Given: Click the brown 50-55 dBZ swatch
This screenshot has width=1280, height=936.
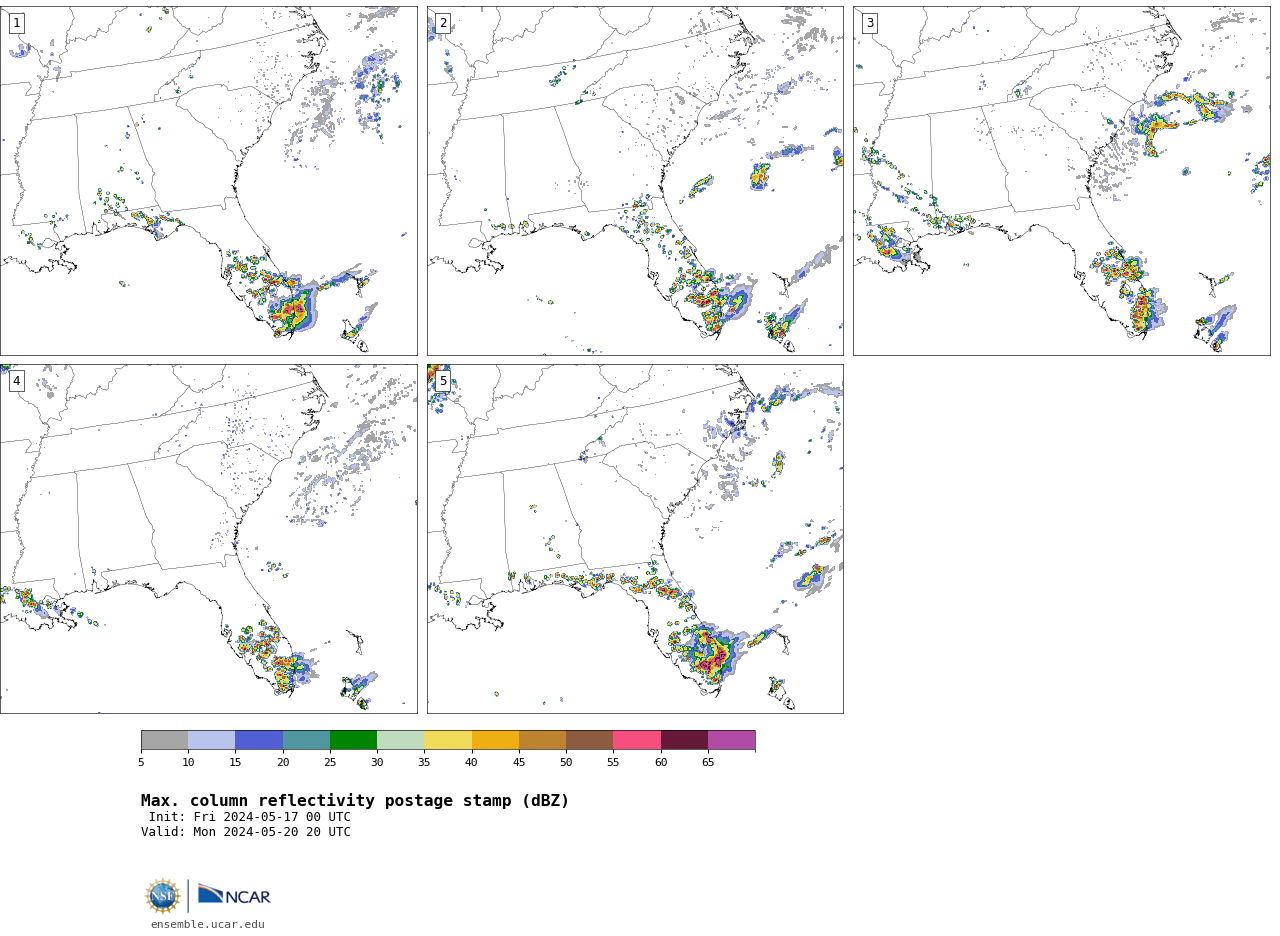Looking at the screenshot, I should 589,740.
